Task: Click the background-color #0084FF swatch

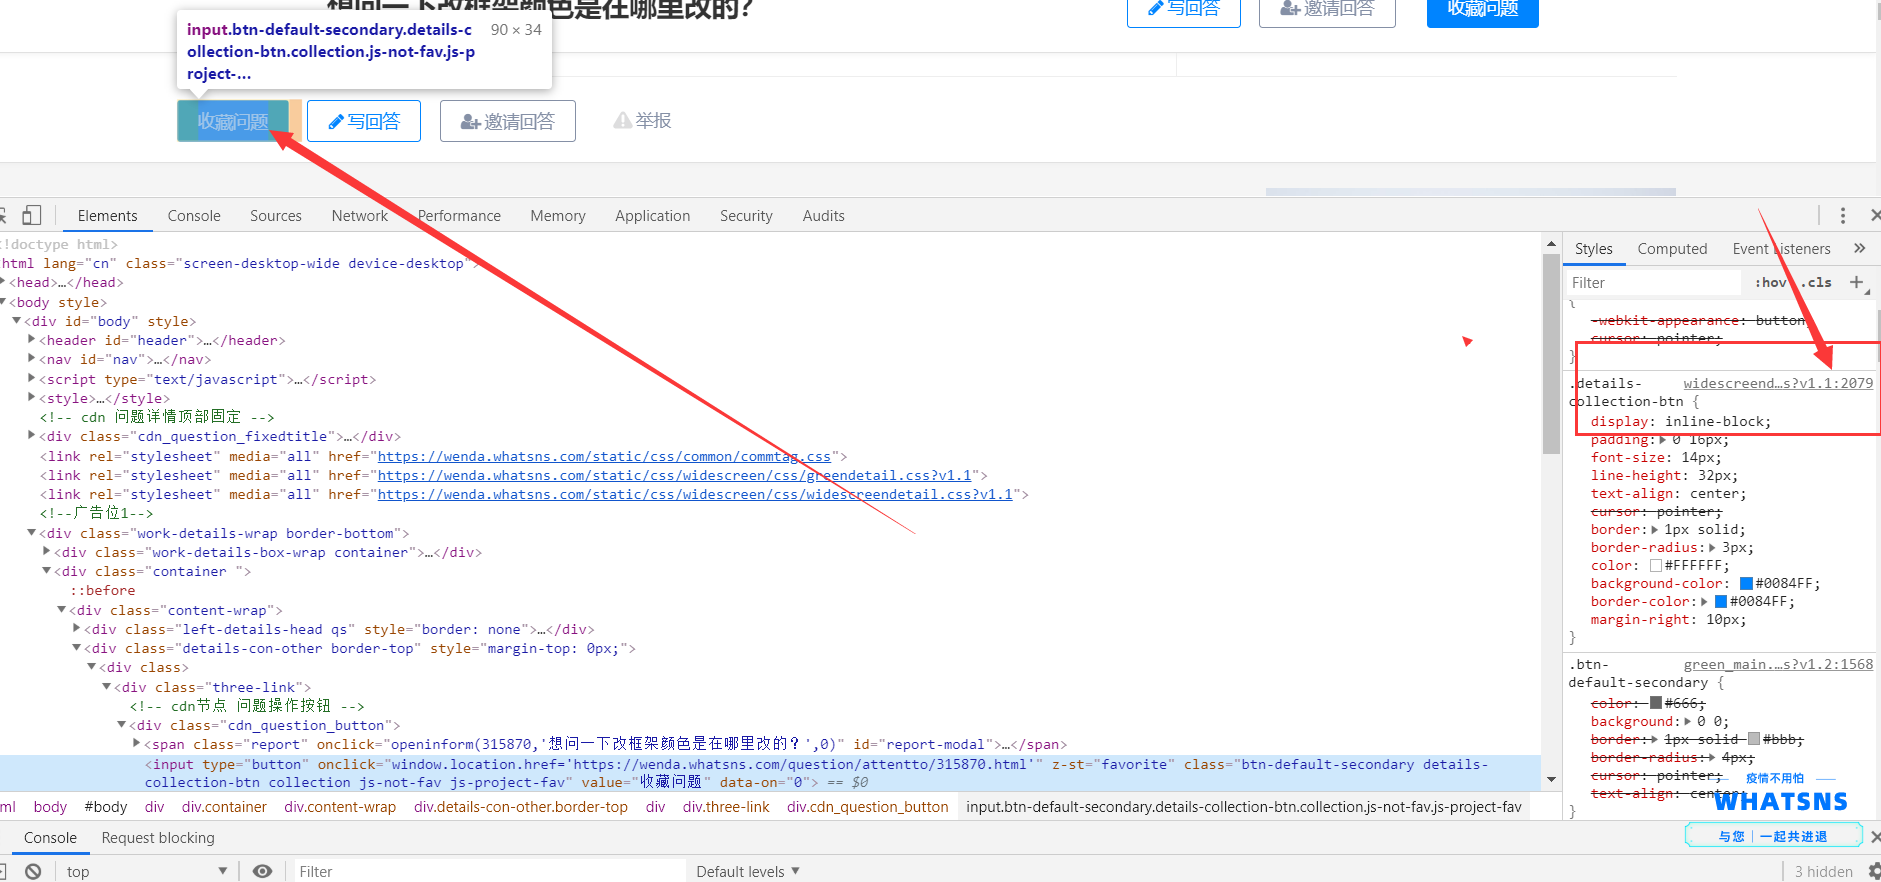Action: (1746, 584)
